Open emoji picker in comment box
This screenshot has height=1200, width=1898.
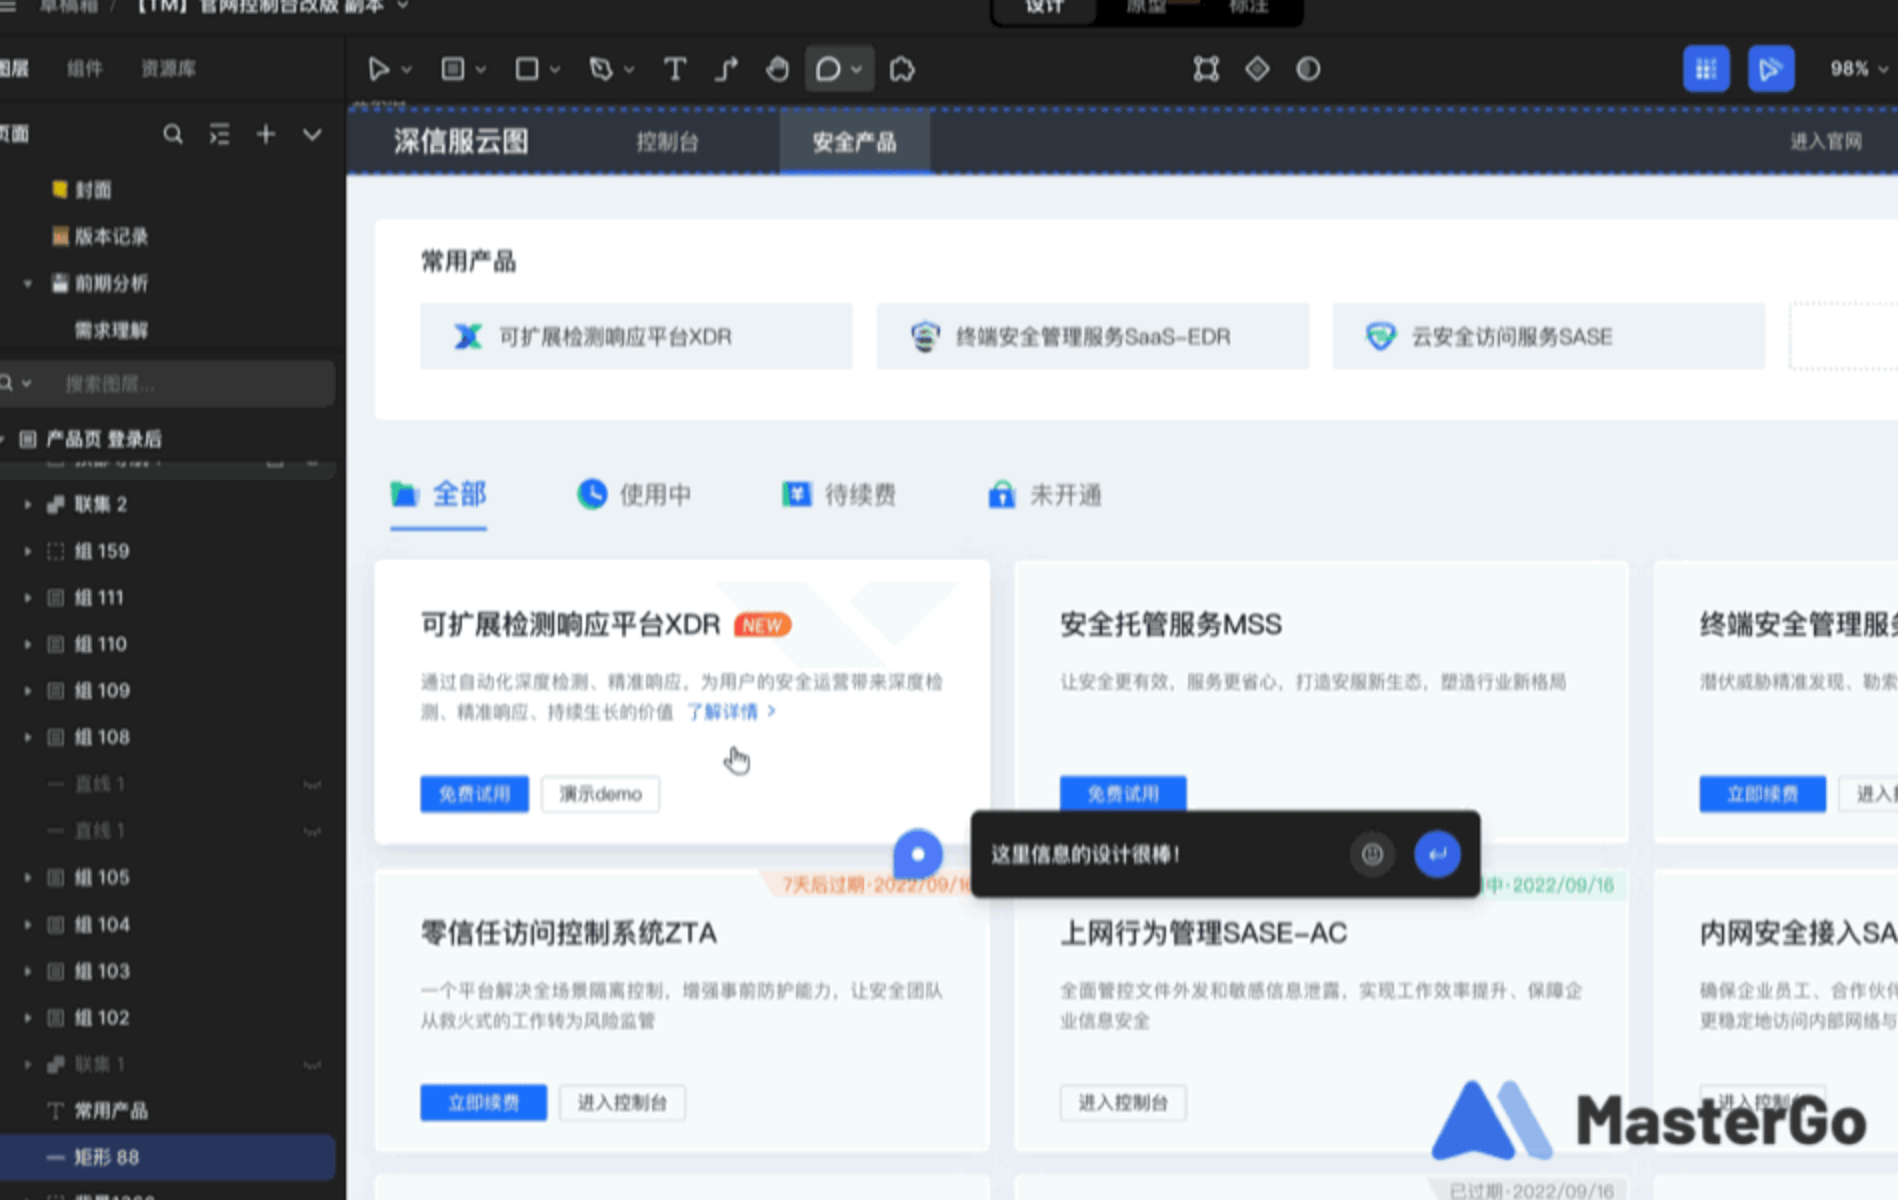coord(1372,854)
